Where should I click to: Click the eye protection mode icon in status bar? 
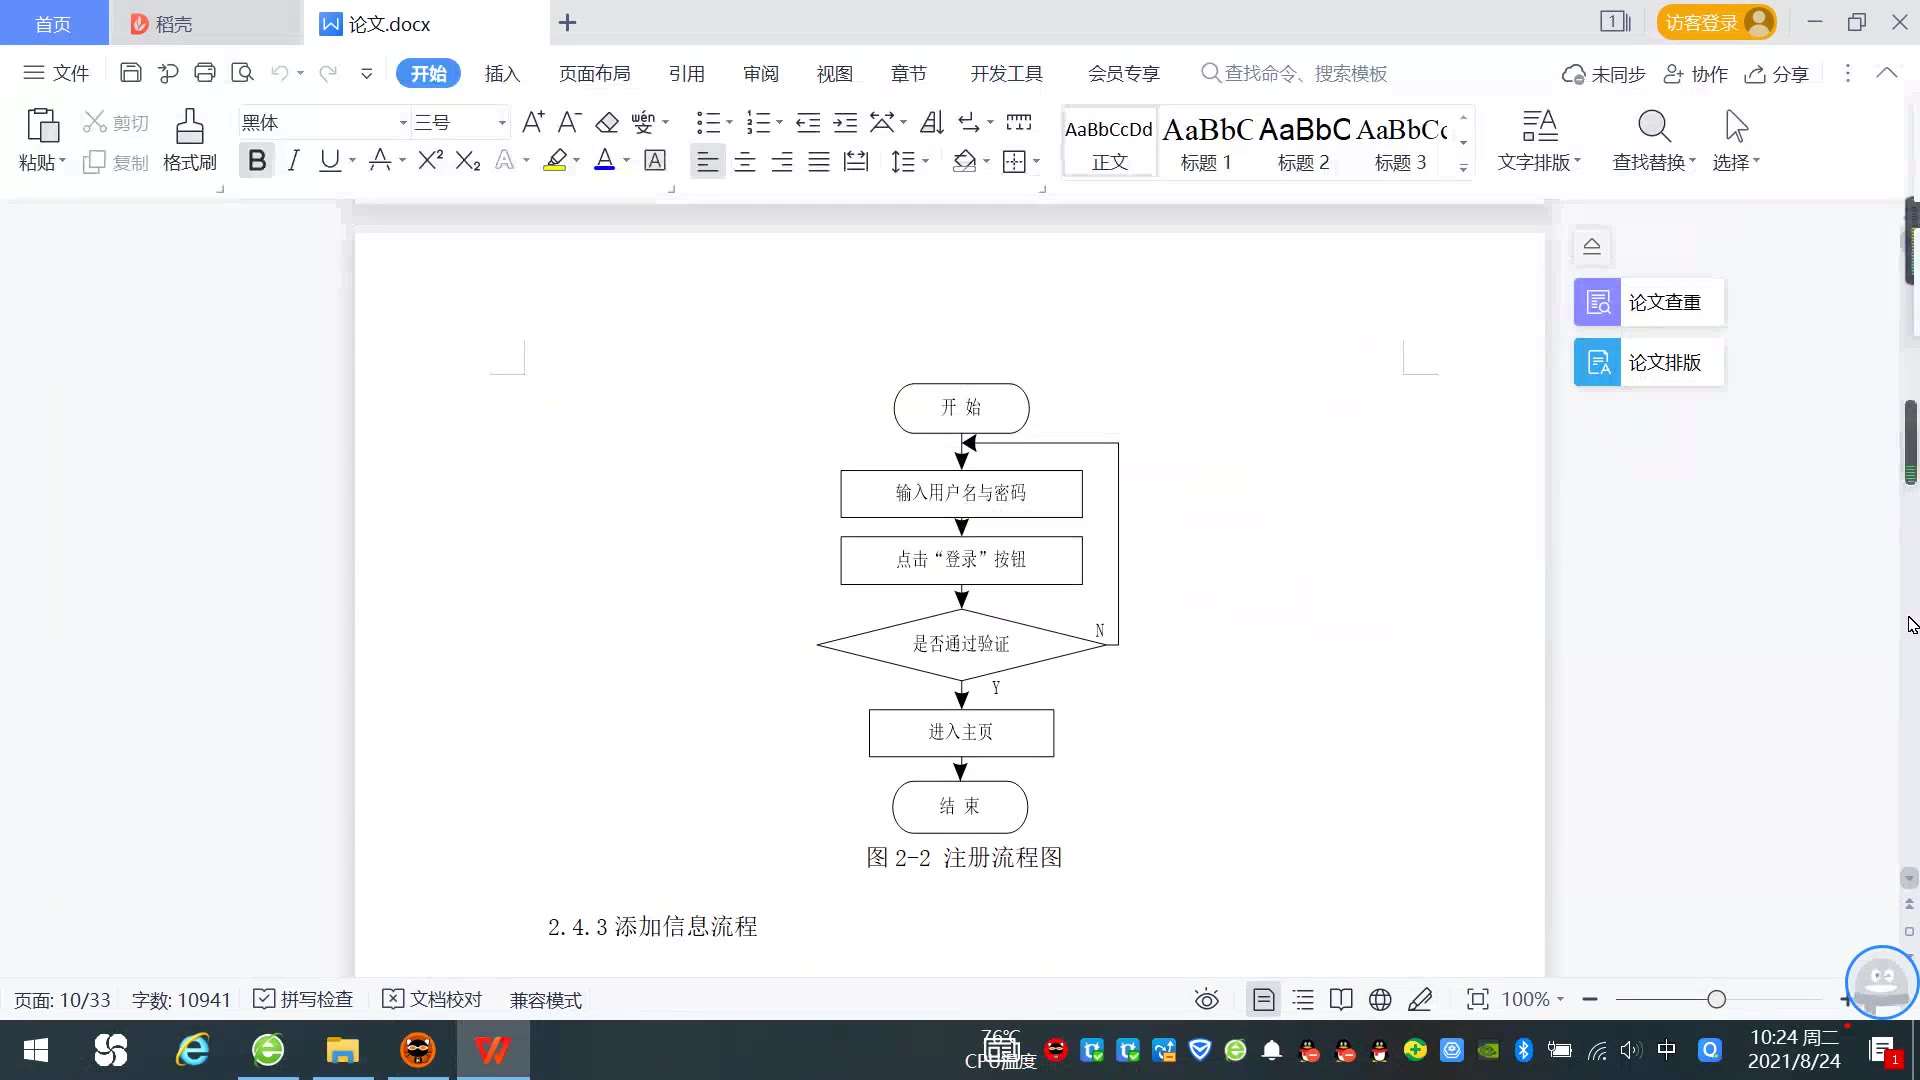click(x=1207, y=999)
